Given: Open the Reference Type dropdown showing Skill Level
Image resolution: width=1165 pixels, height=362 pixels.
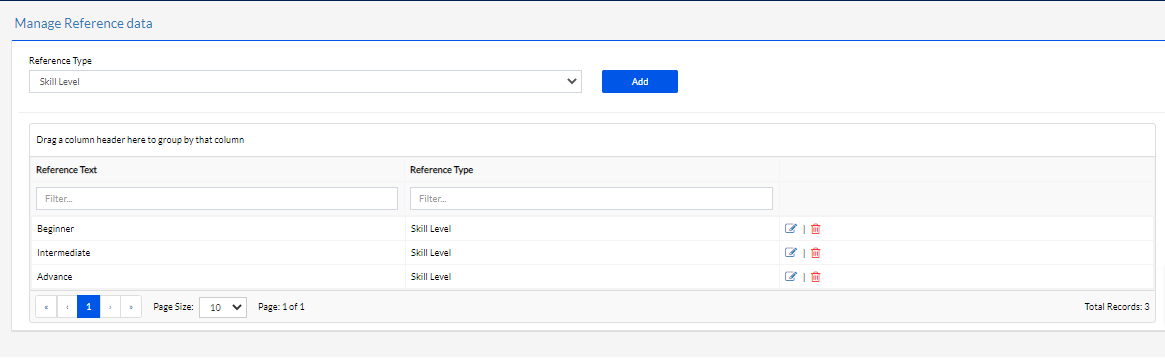Looking at the screenshot, I should [x=305, y=82].
